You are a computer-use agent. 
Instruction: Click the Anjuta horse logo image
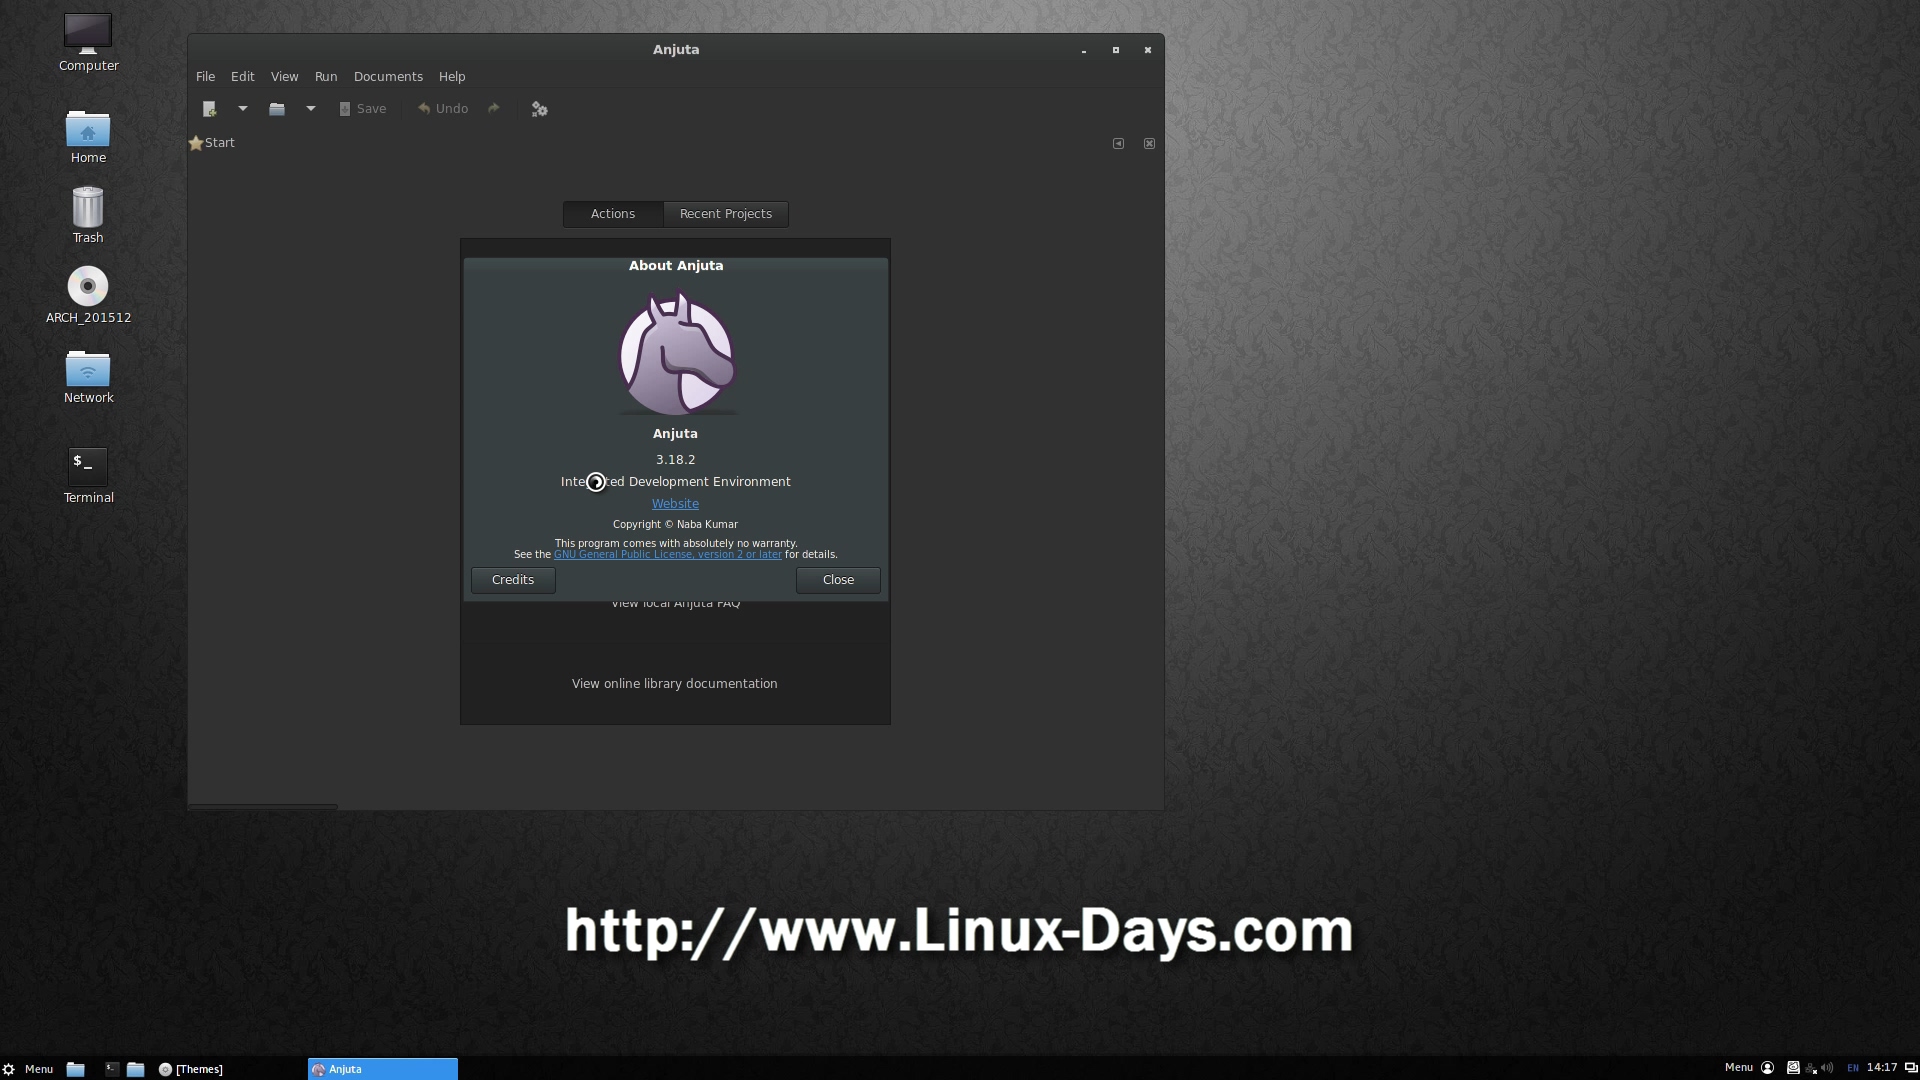tap(677, 353)
